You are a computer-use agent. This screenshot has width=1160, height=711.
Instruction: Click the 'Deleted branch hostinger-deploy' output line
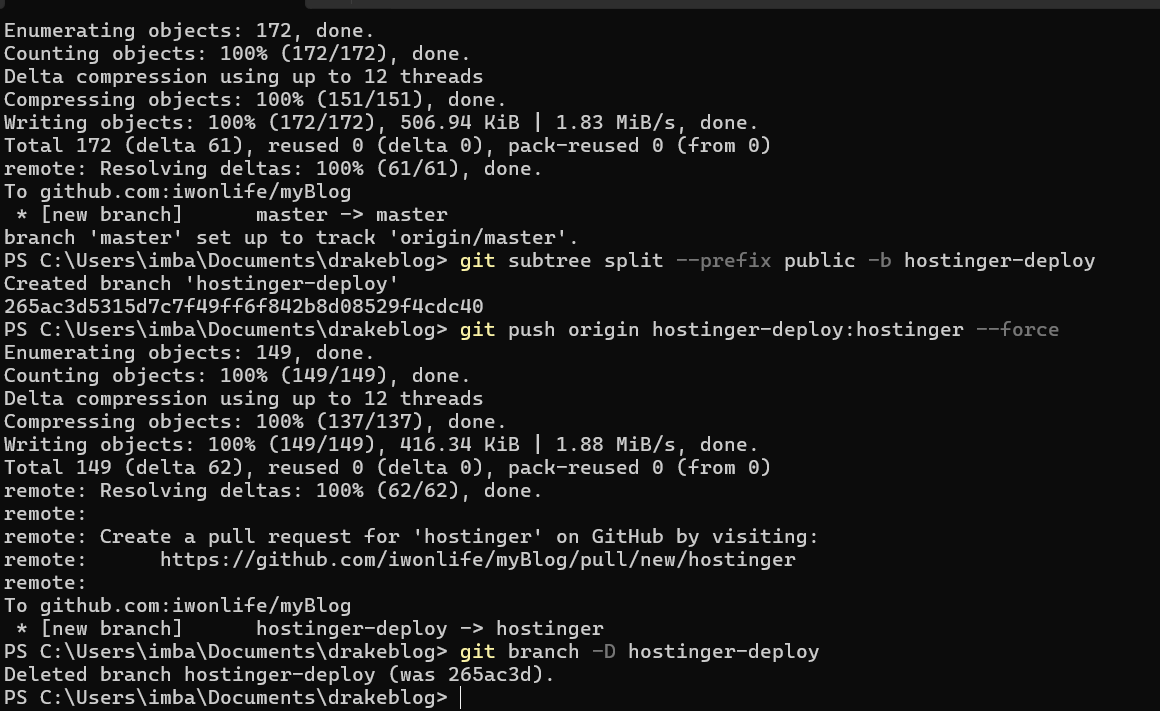(x=278, y=675)
